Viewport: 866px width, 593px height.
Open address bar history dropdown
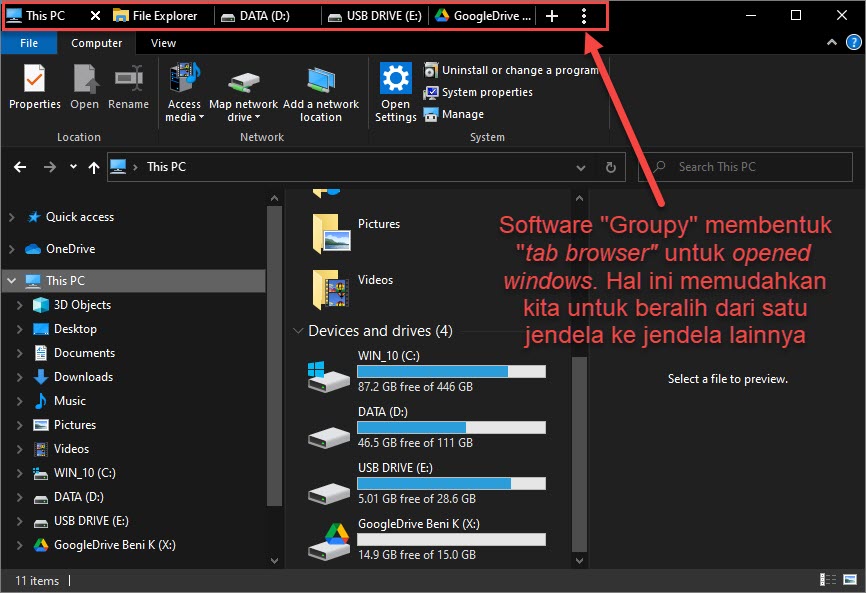point(580,167)
